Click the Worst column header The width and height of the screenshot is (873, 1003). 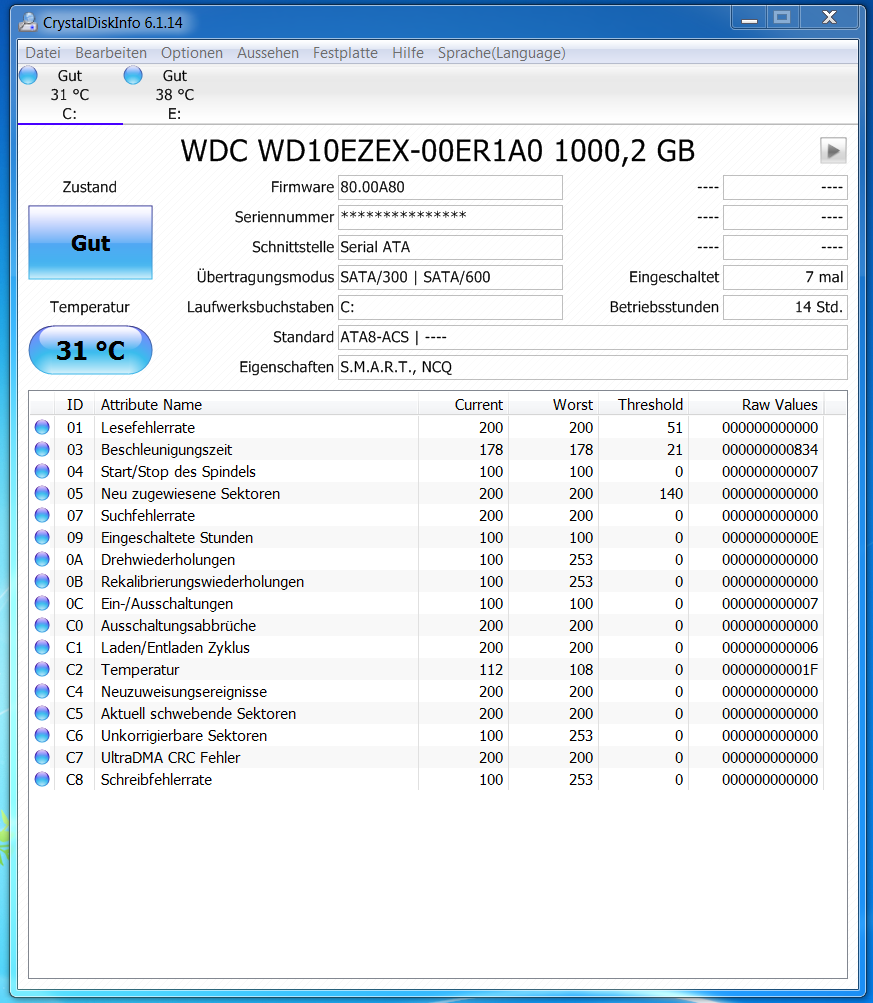(x=554, y=404)
